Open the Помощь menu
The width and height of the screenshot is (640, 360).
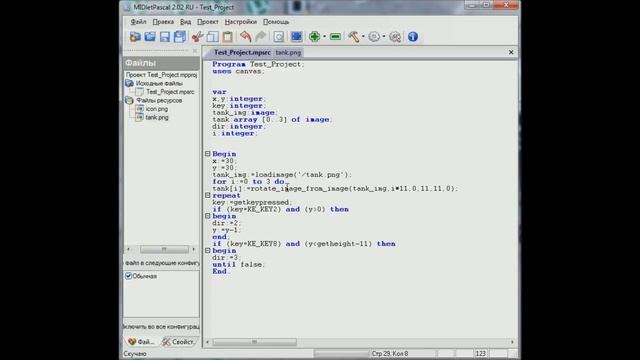click(x=276, y=22)
